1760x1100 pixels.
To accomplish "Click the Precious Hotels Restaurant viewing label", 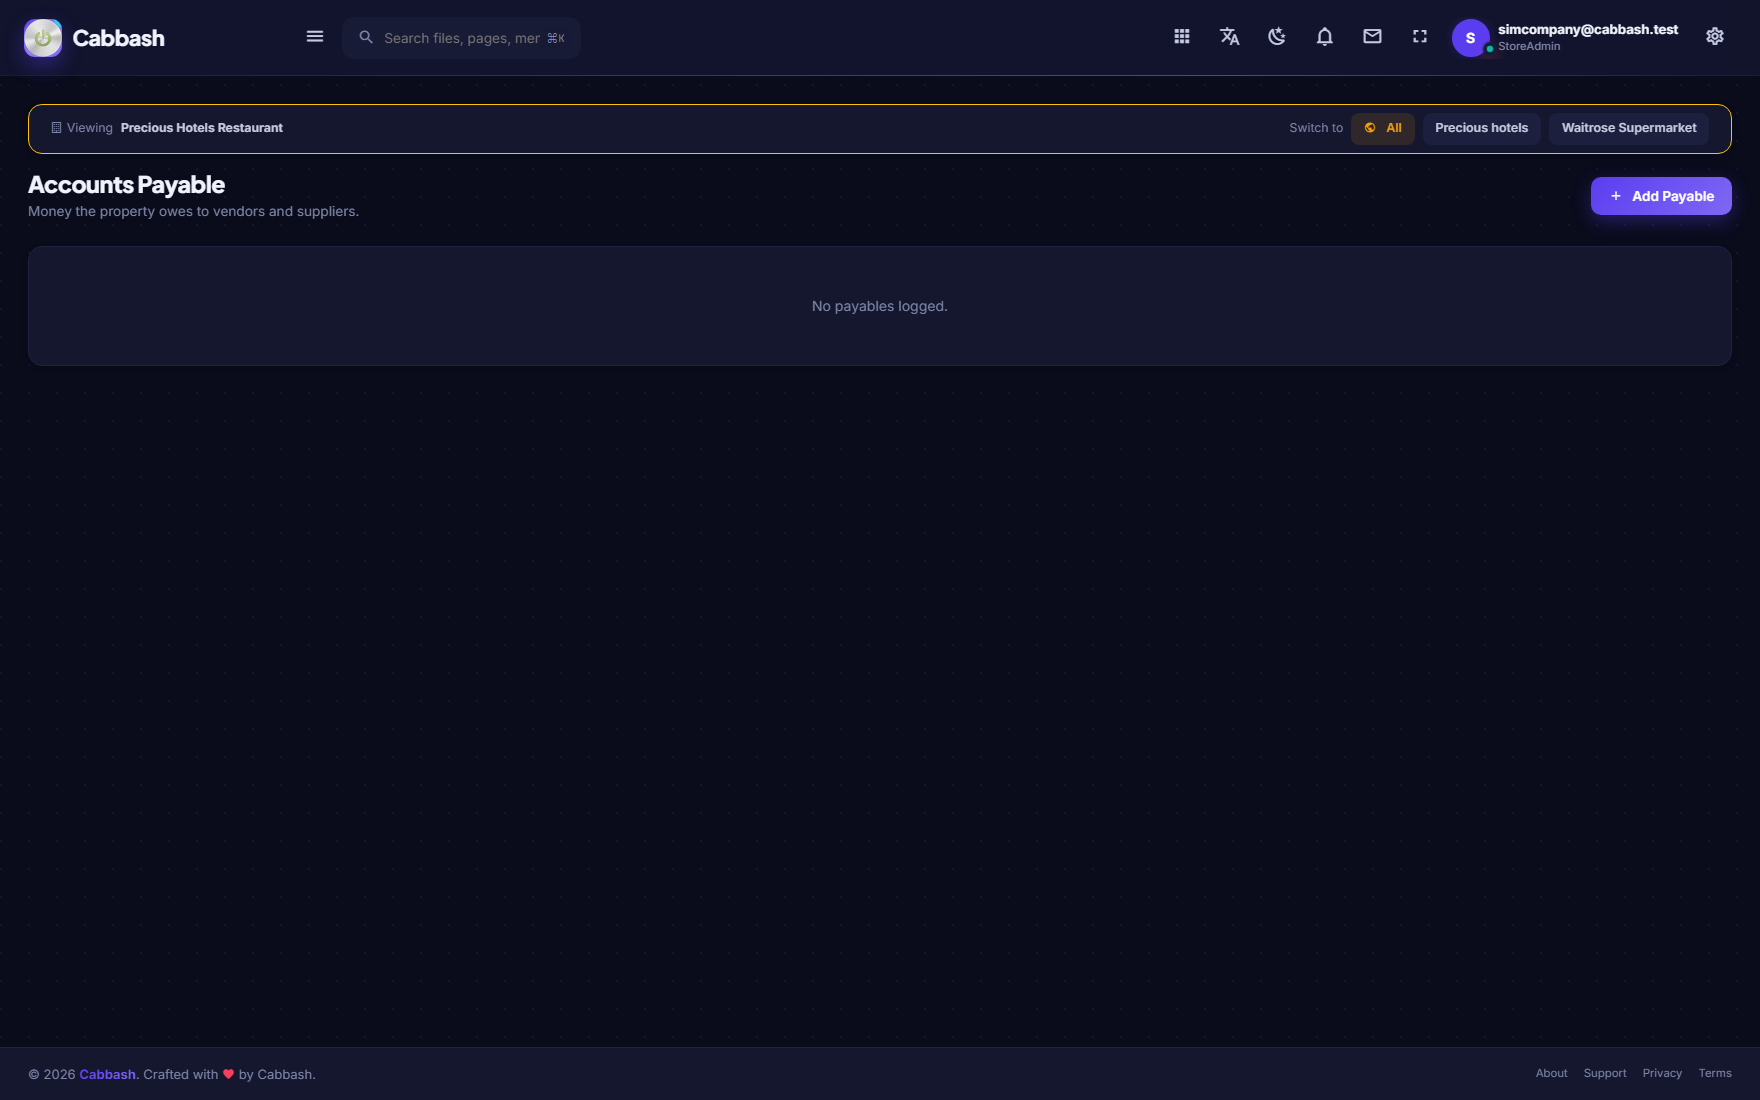I will coord(202,128).
